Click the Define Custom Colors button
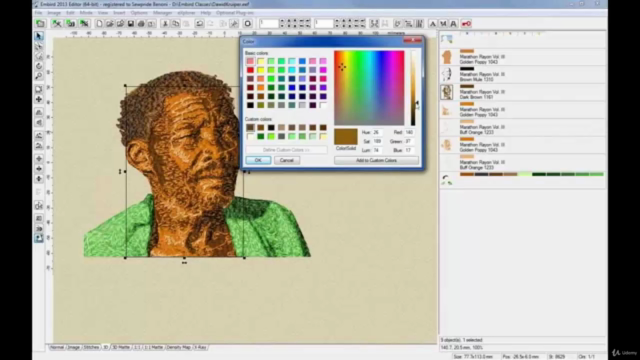Screen dimensions: 640x360 (x=286, y=150)
